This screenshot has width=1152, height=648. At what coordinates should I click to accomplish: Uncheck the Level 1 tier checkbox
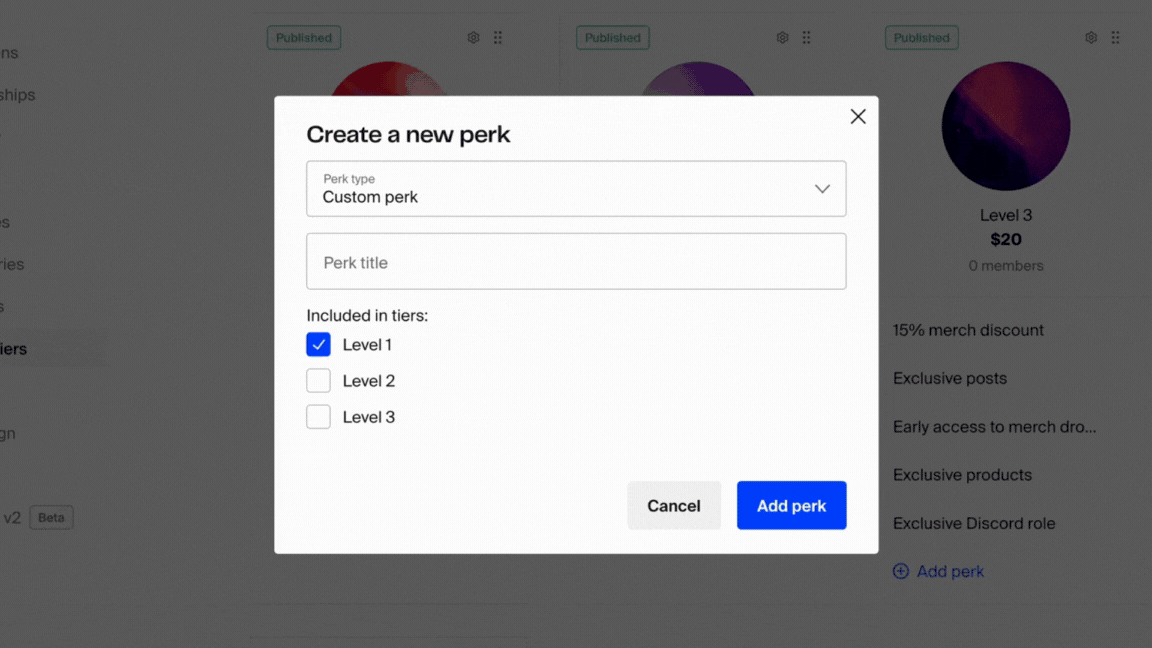pos(318,344)
